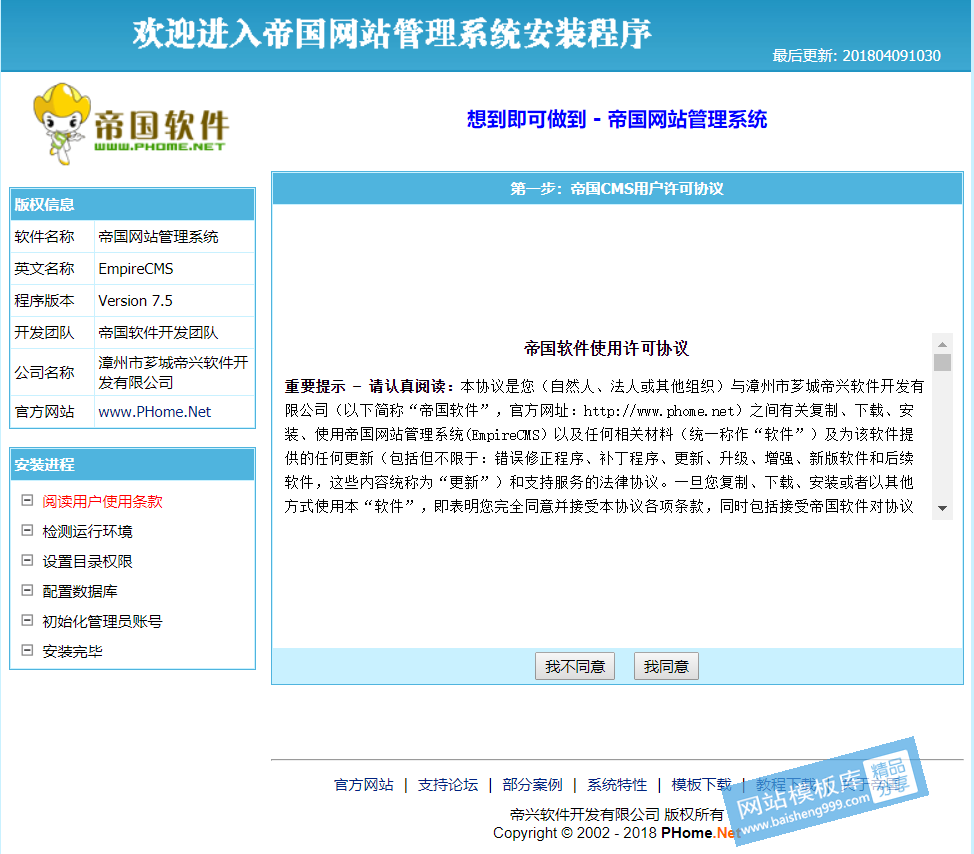Click the 官方网站 label cell in 版权信息 table
This screenshot has width=974, height=854.
tap(52, 412)
